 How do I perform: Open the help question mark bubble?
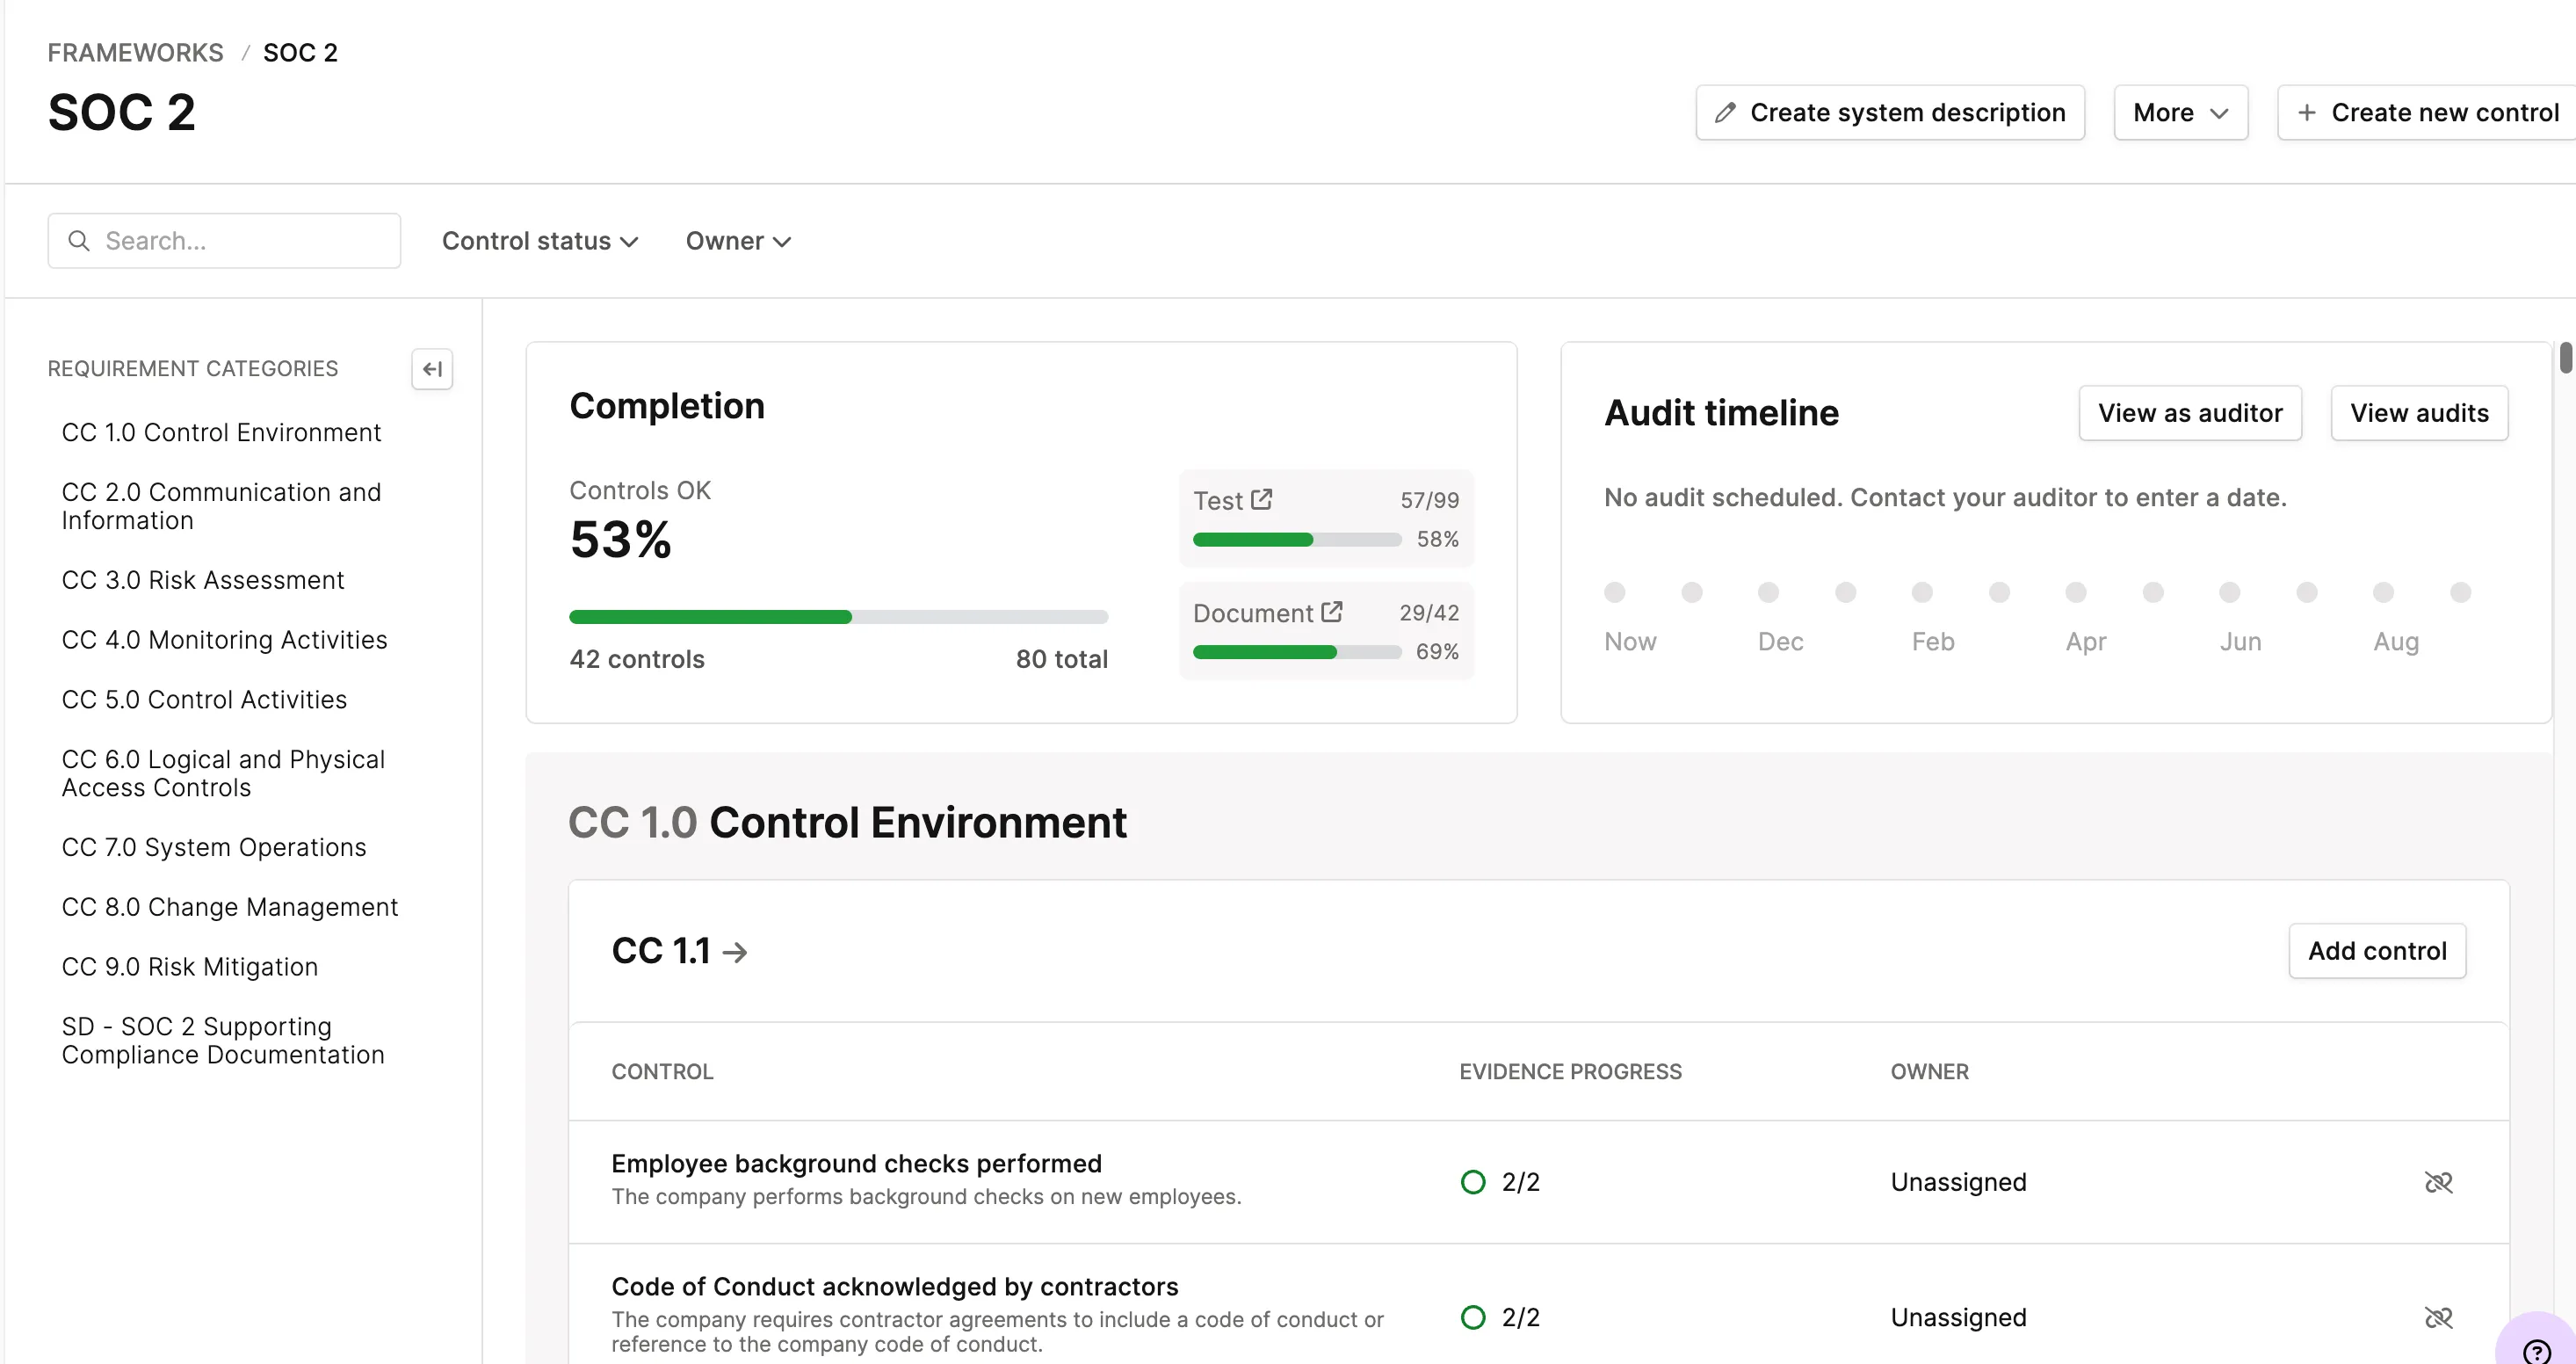click(2536, 1351)
